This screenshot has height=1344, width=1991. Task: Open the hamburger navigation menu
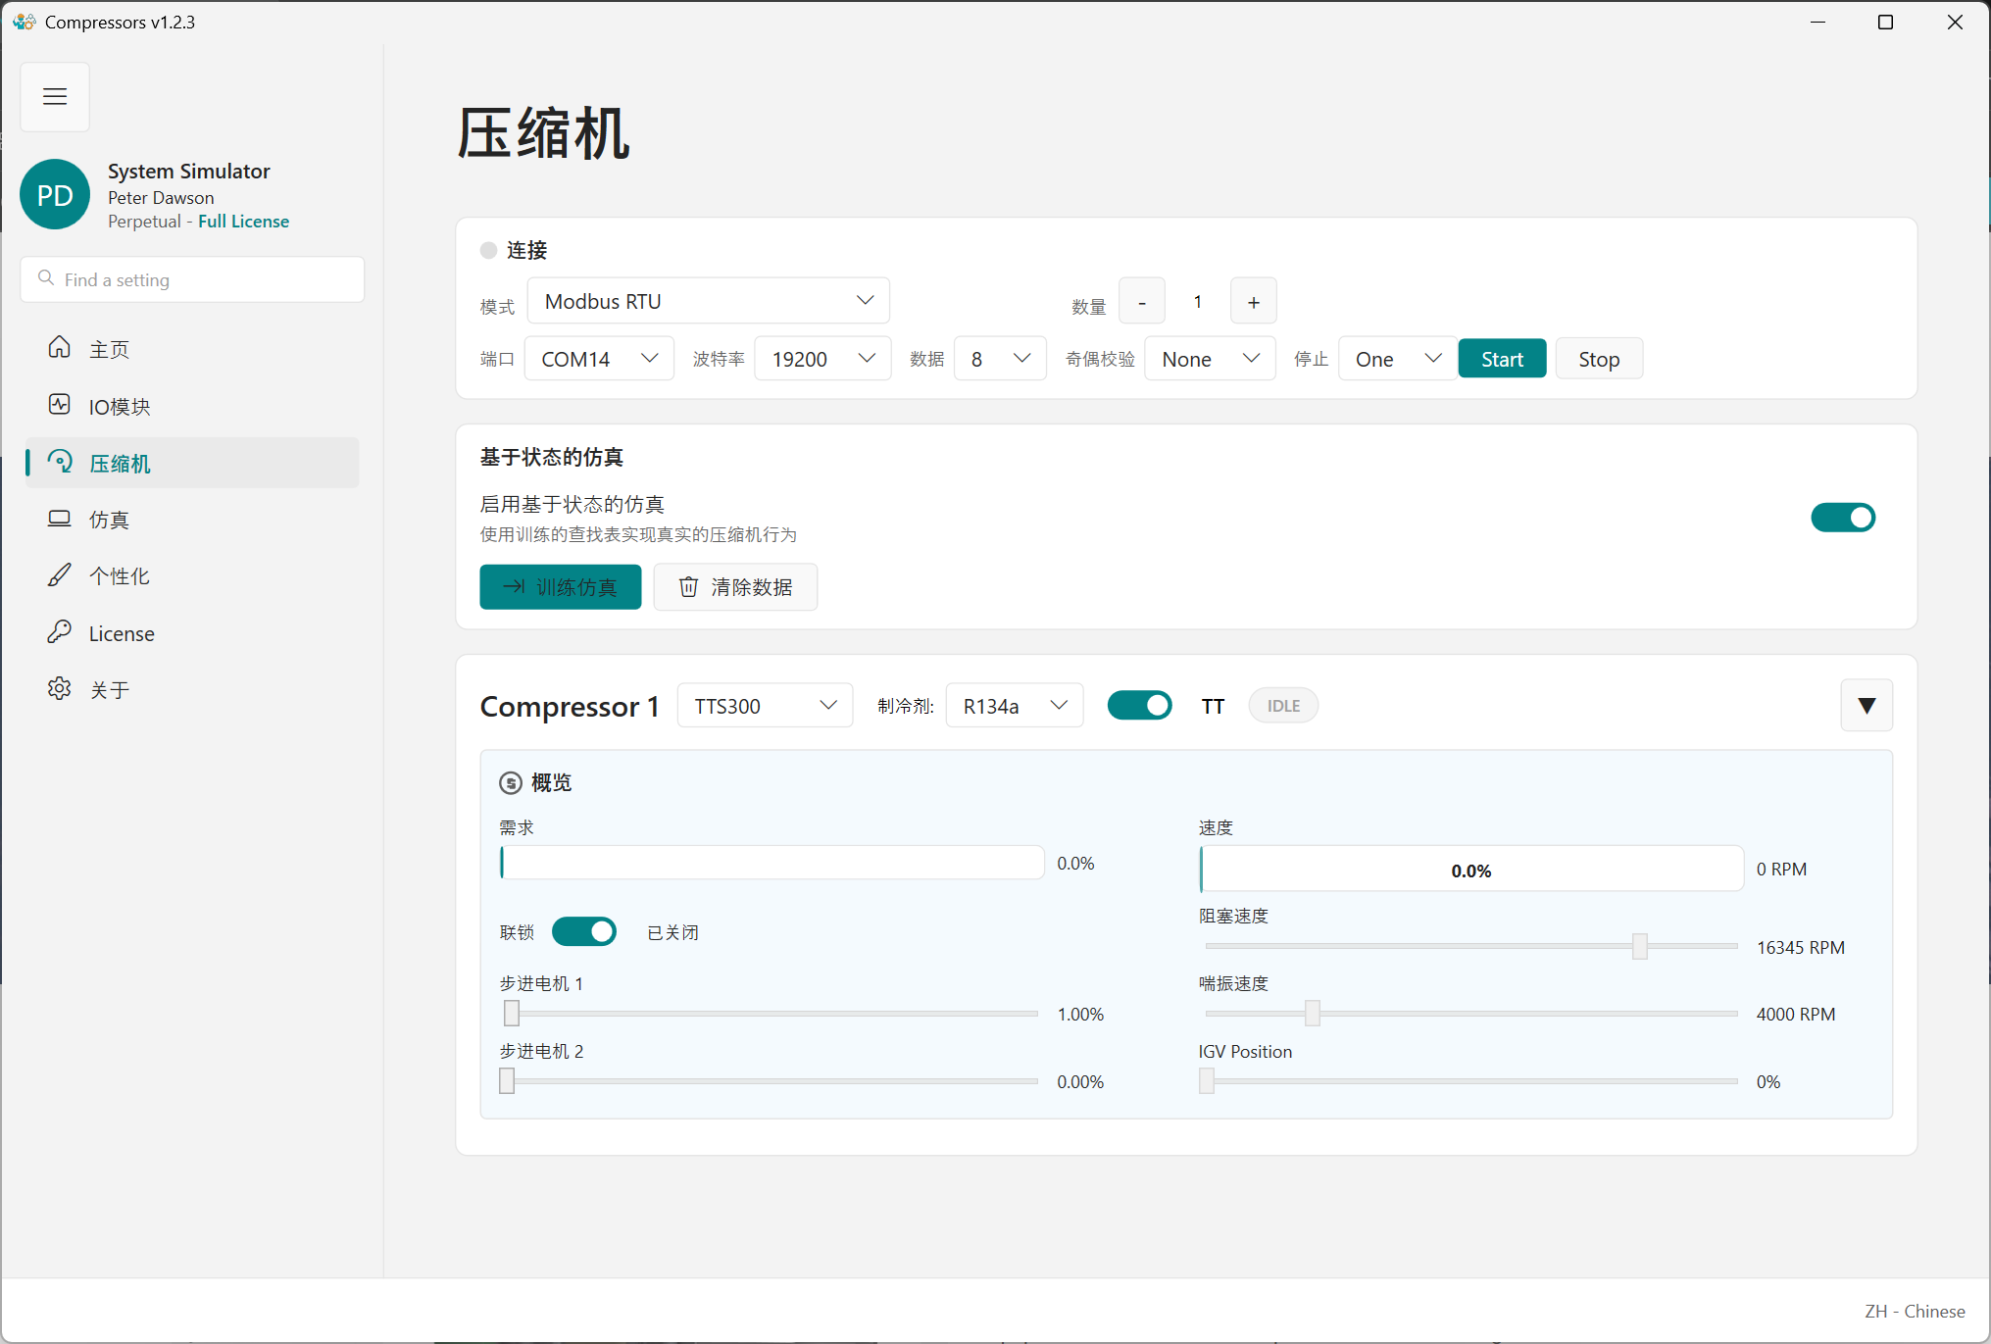point(55,96)
